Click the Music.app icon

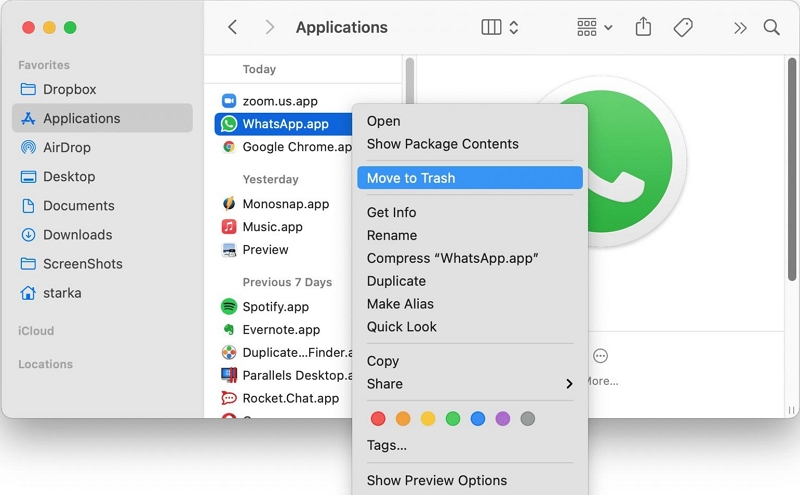click(x=229, y=227)
